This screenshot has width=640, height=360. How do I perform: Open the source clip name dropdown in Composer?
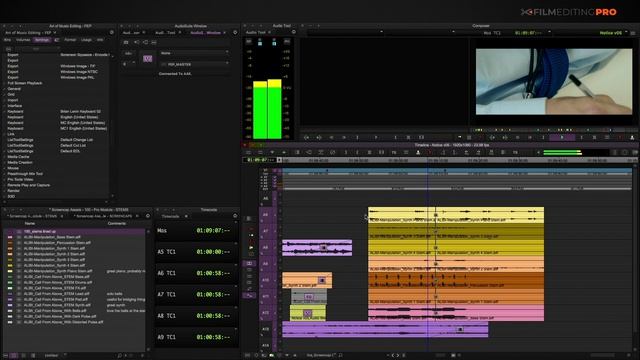345,32
